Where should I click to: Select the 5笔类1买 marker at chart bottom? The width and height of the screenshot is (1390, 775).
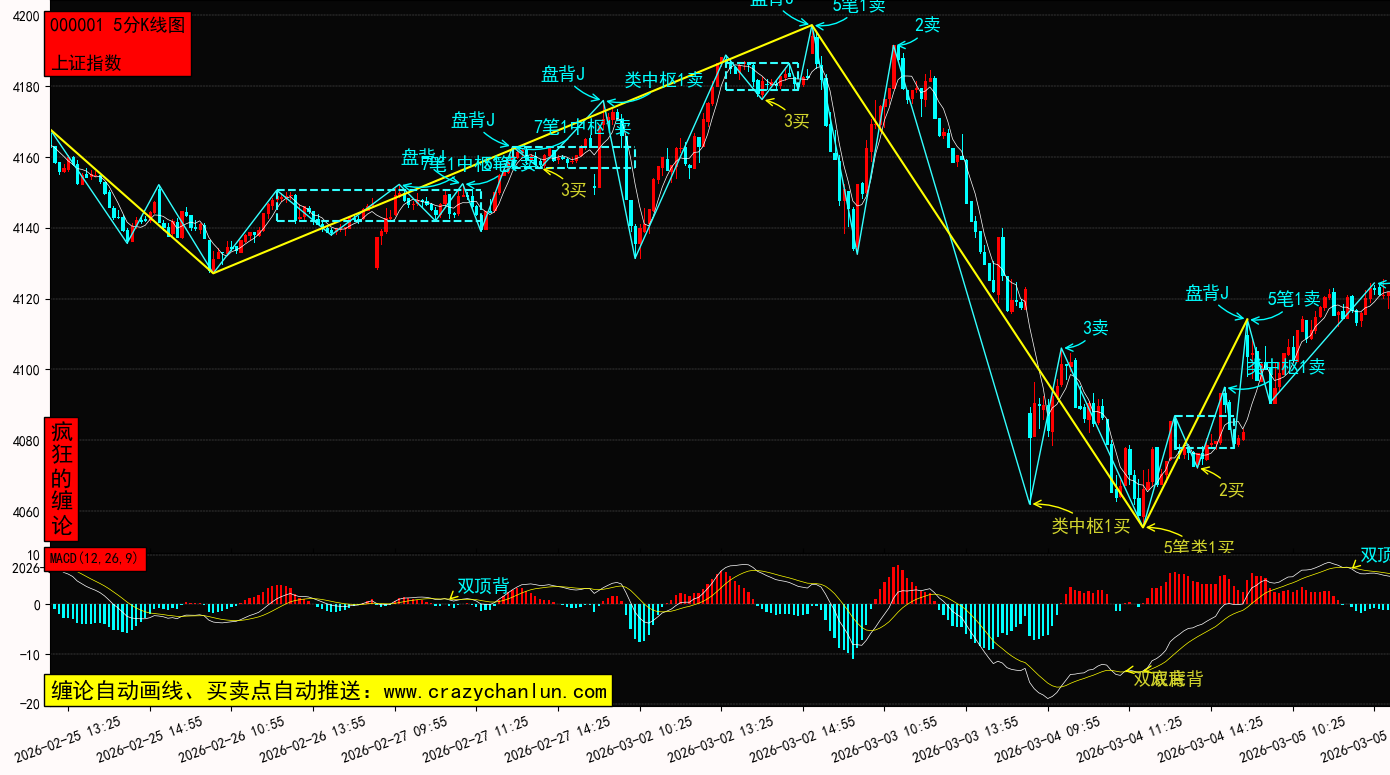[x=1199, y=546]
